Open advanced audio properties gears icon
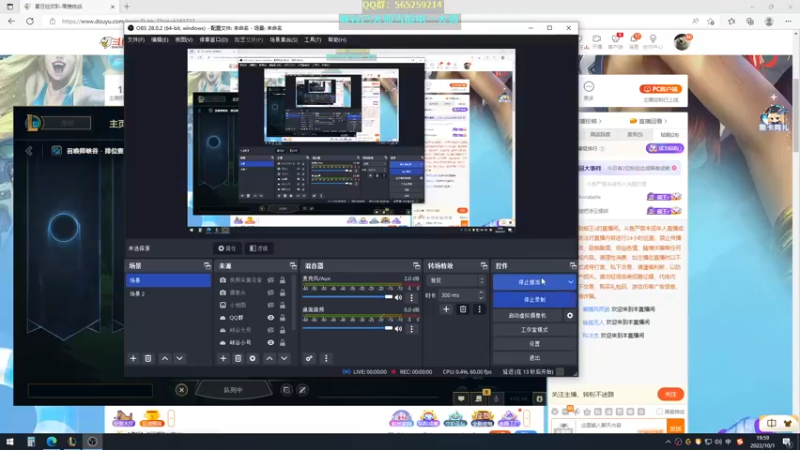This screenshot has height=450, width=800. 309,359
